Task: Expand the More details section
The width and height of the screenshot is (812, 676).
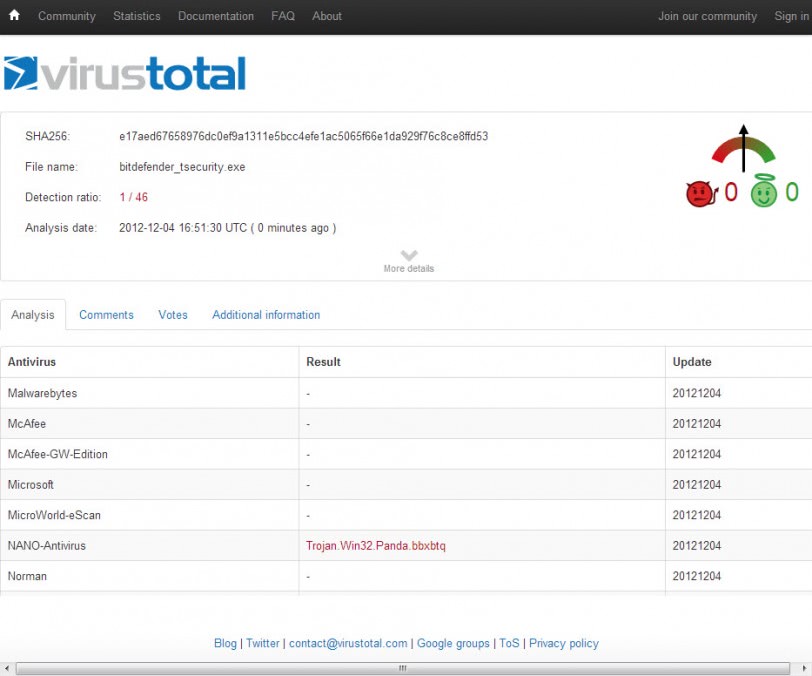Action: tap(408, 268)
